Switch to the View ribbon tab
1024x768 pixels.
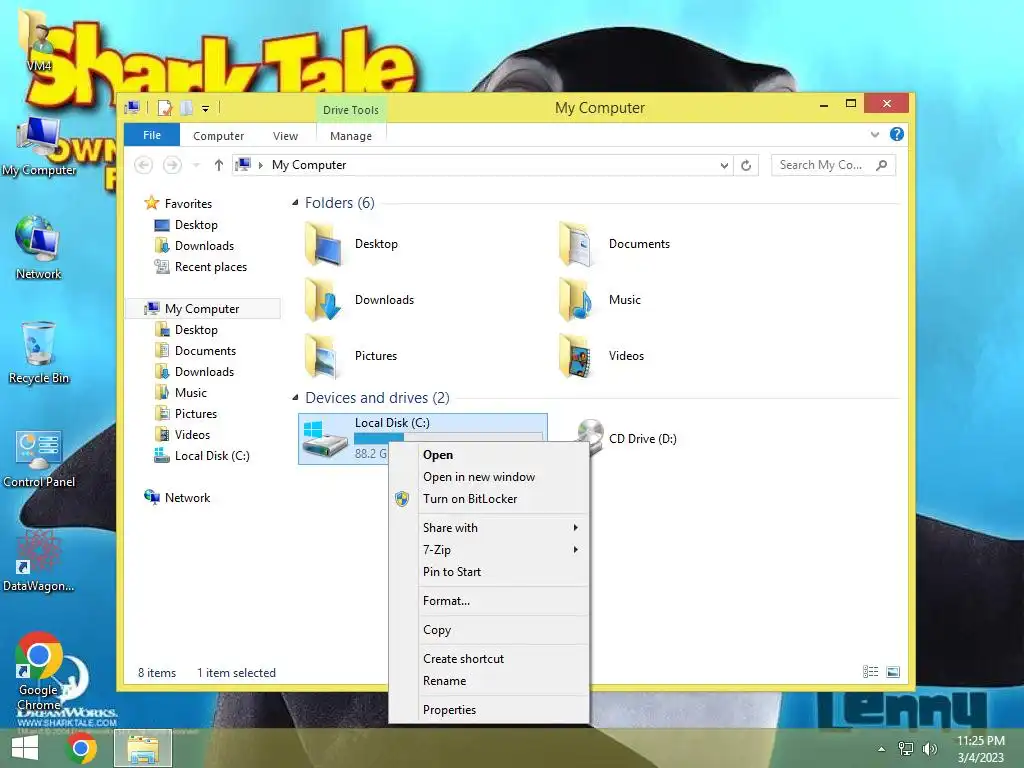click(285, 136)
